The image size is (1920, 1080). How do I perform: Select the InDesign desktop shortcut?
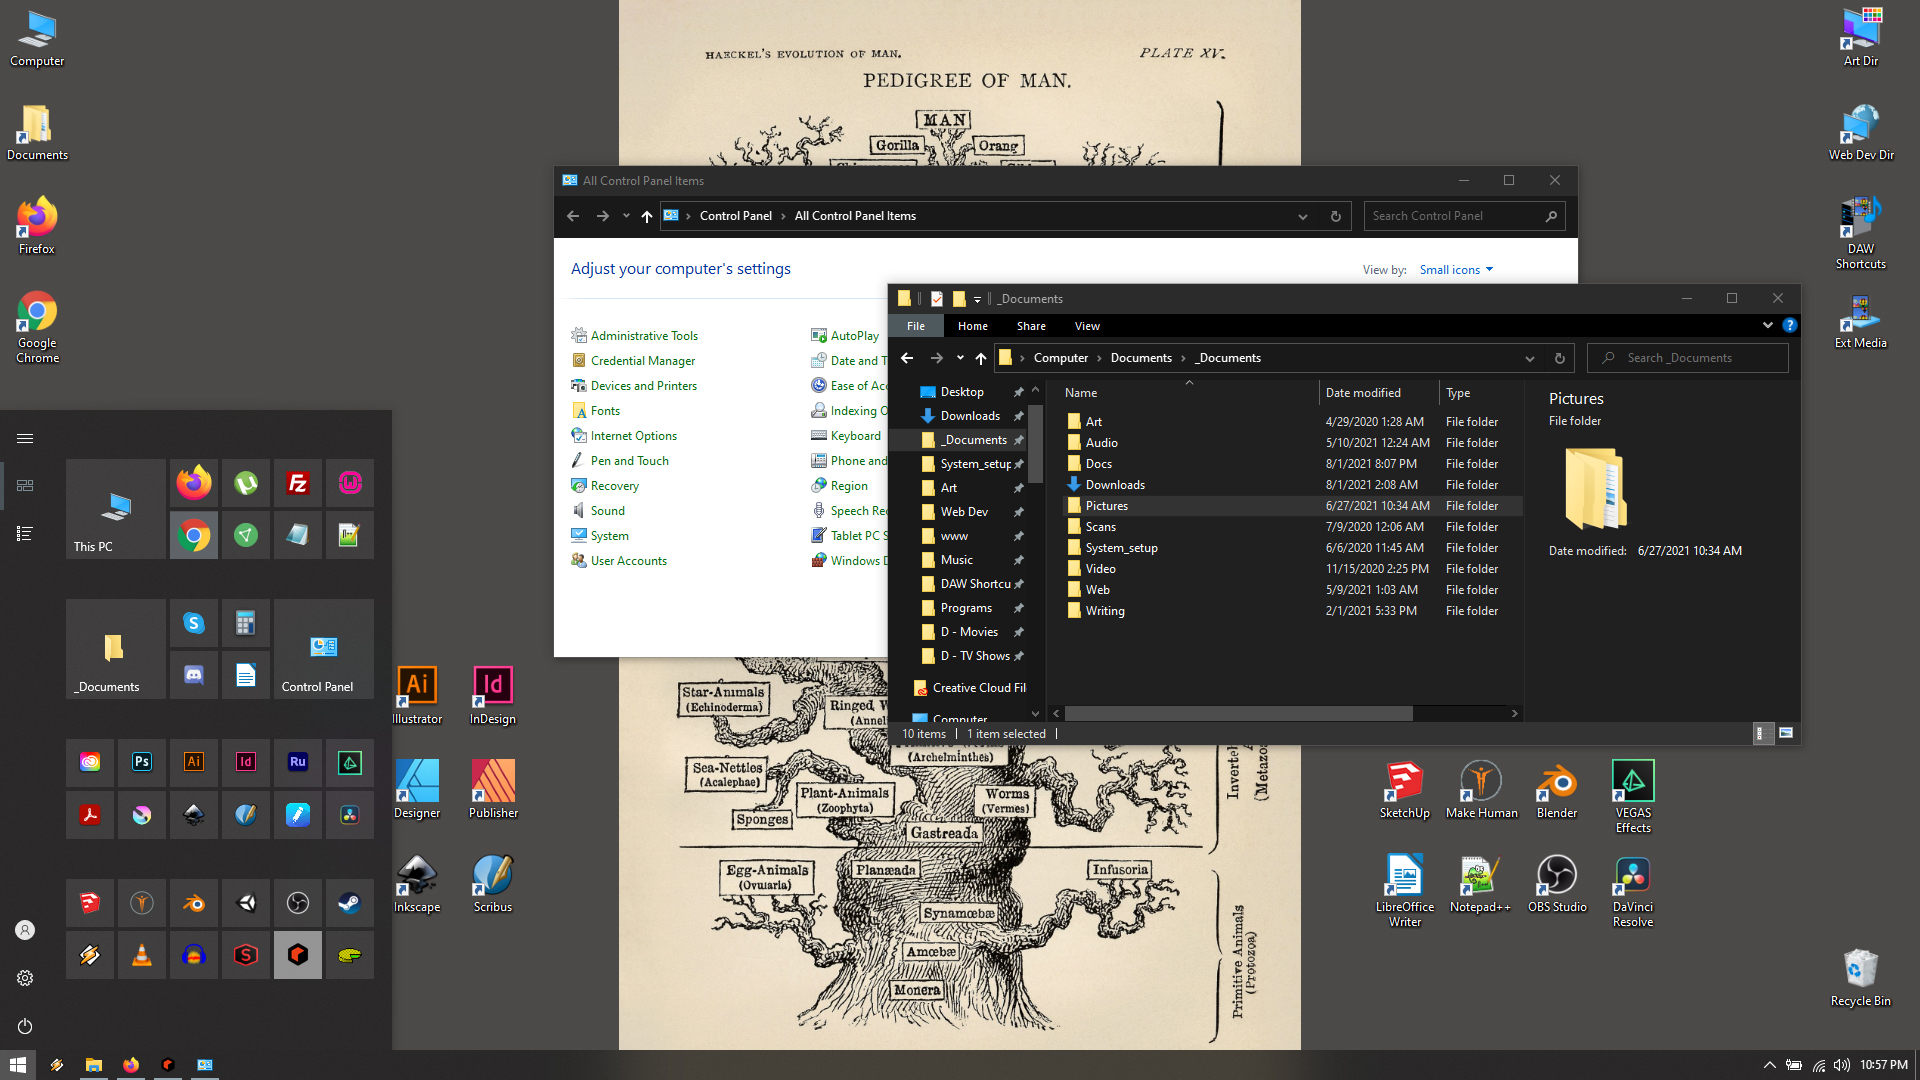click(x=493, y=696)
